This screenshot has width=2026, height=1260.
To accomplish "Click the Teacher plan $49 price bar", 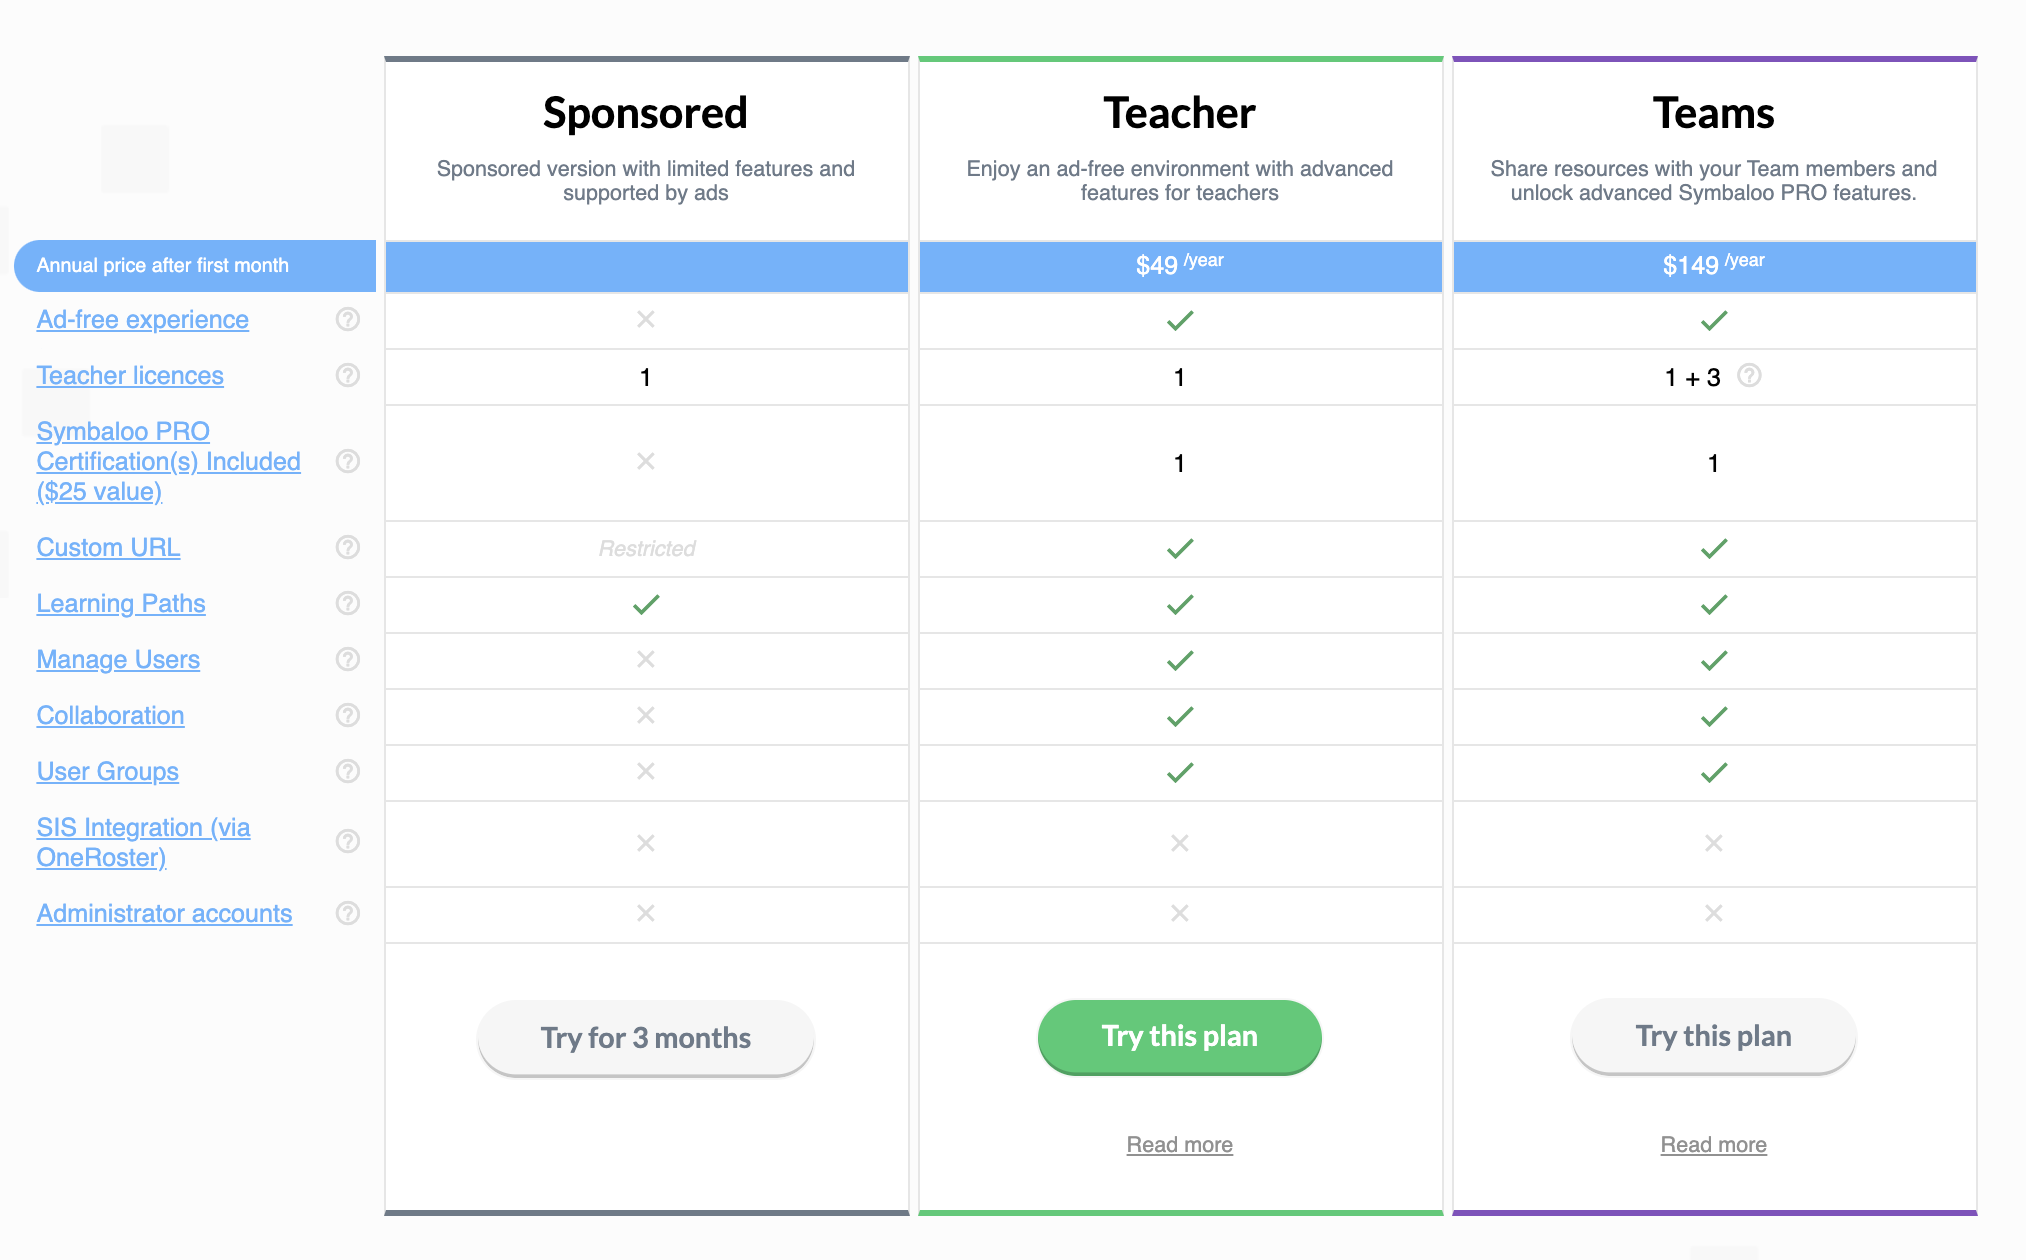I will click(1180, 266).
